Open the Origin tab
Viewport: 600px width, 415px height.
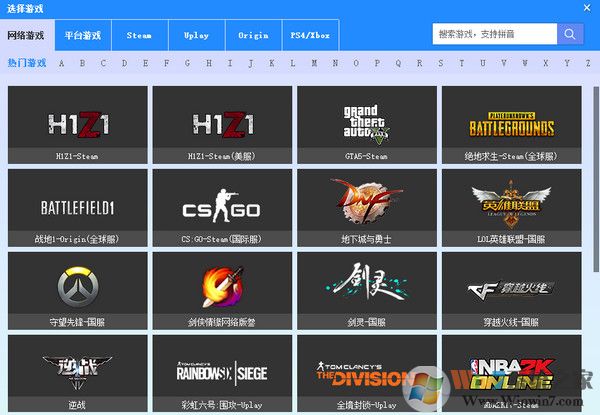tap(253, 35)
